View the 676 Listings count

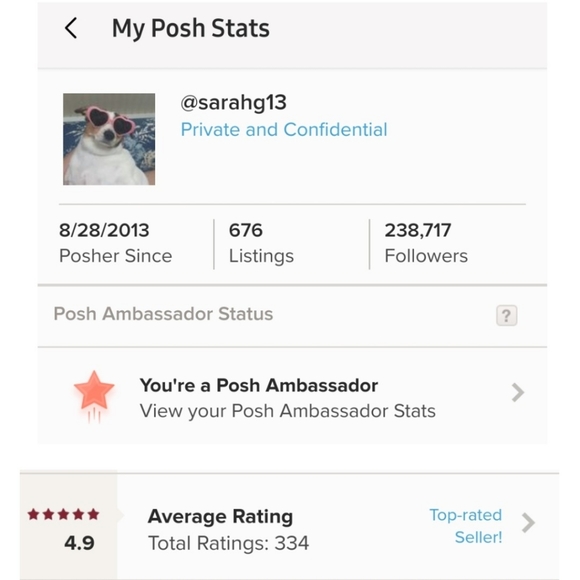[261, 243]
